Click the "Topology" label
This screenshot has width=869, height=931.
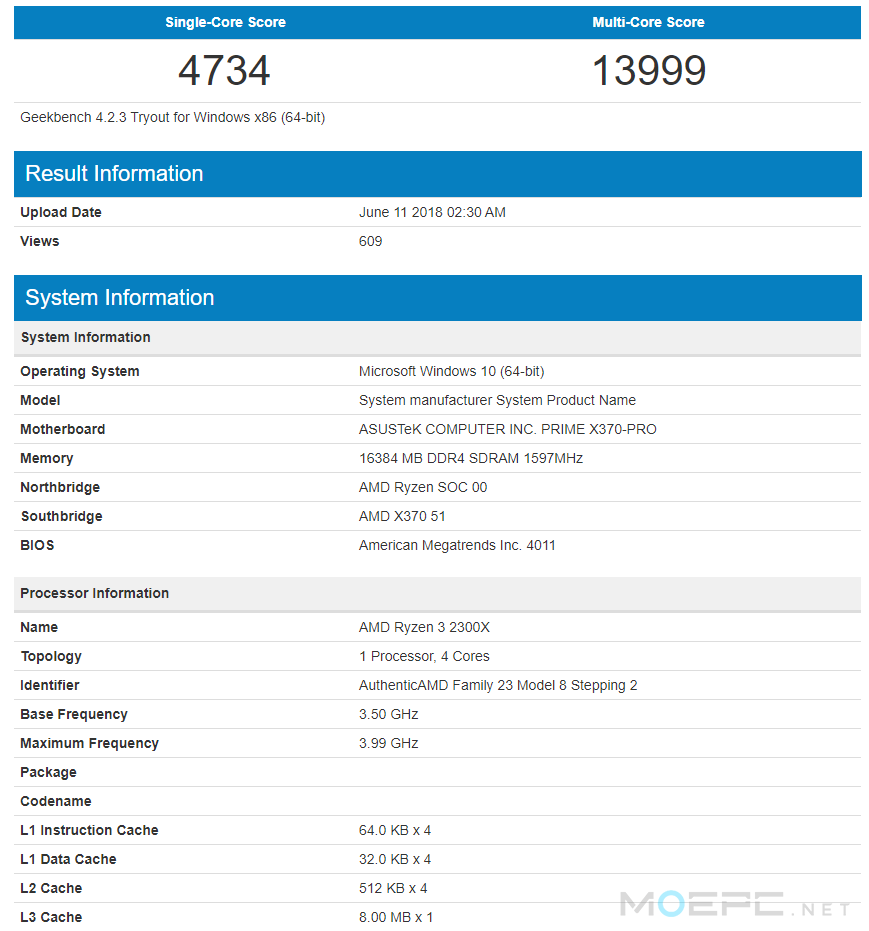point(51,657)
